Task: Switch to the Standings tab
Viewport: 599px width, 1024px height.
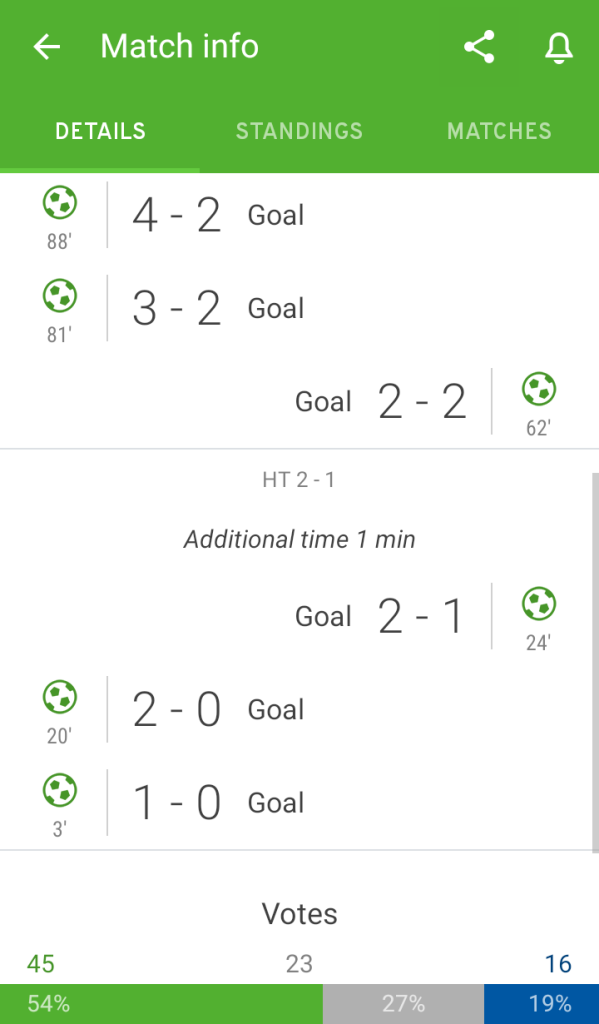Action: coord(299,131)
